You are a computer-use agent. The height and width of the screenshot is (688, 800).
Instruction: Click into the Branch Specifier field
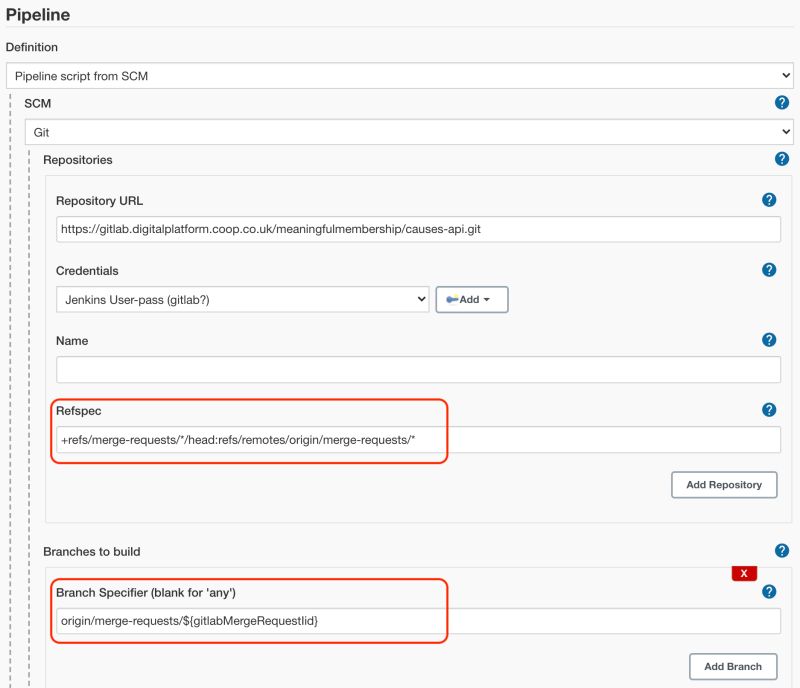point(400,620)
